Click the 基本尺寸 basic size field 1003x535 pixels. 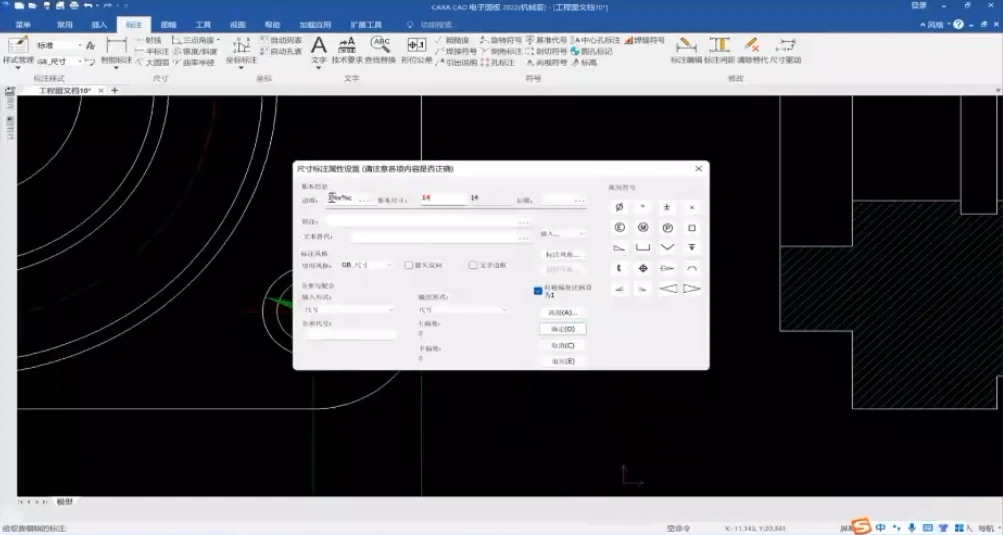[x=443, y=199]
